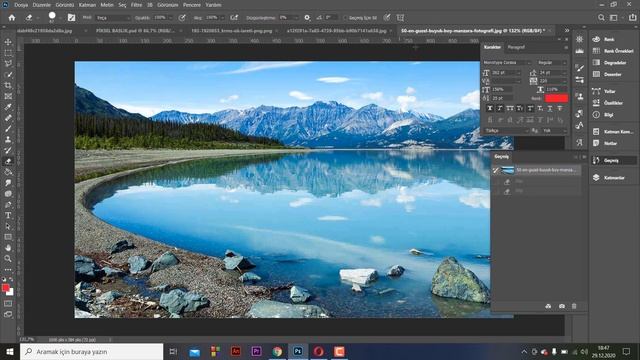
Task: Click the trash delete state icon
Action: tap(574, 306)
